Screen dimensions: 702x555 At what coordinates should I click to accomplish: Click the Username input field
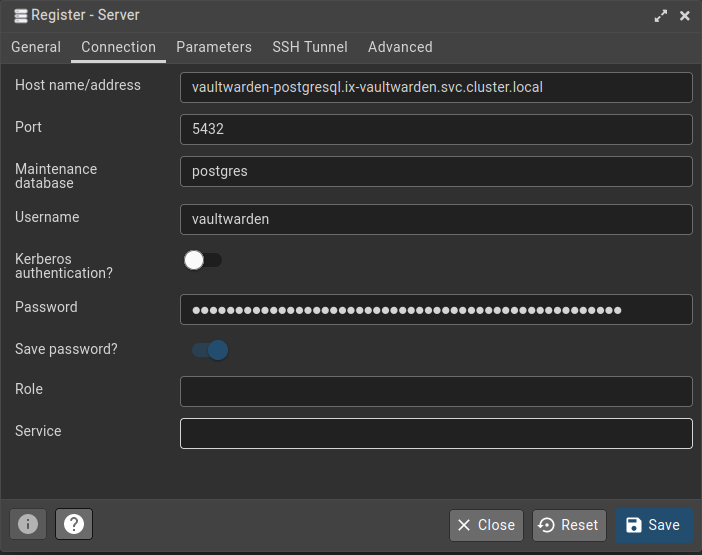(x=436, y=219)
